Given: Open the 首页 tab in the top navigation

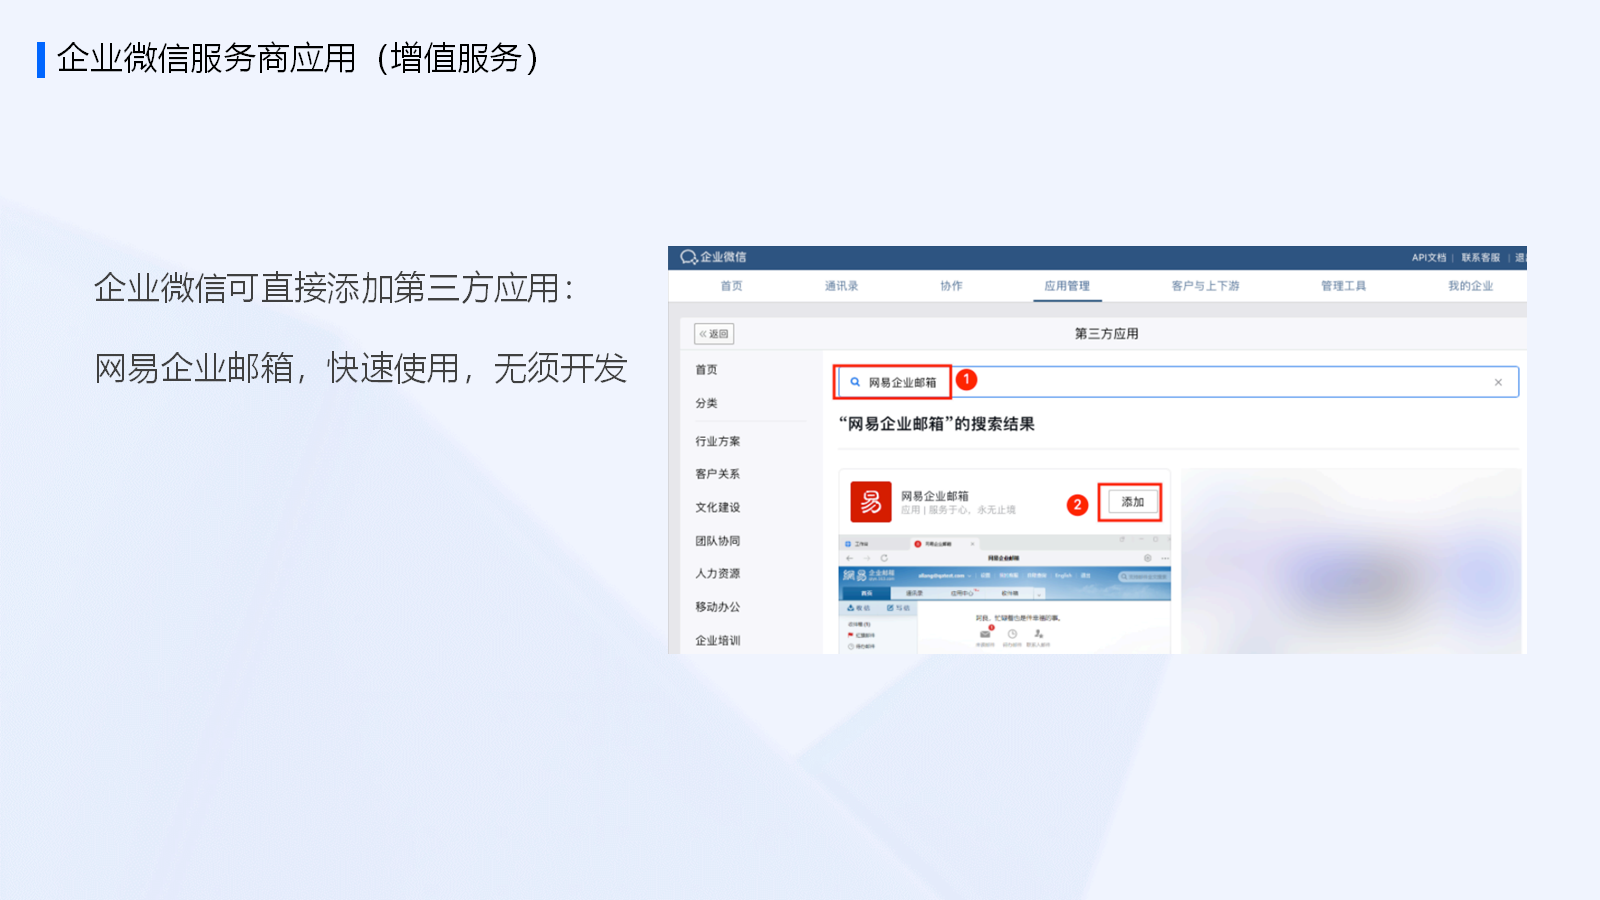Looking at the screenshot, I should coord(732,286).
